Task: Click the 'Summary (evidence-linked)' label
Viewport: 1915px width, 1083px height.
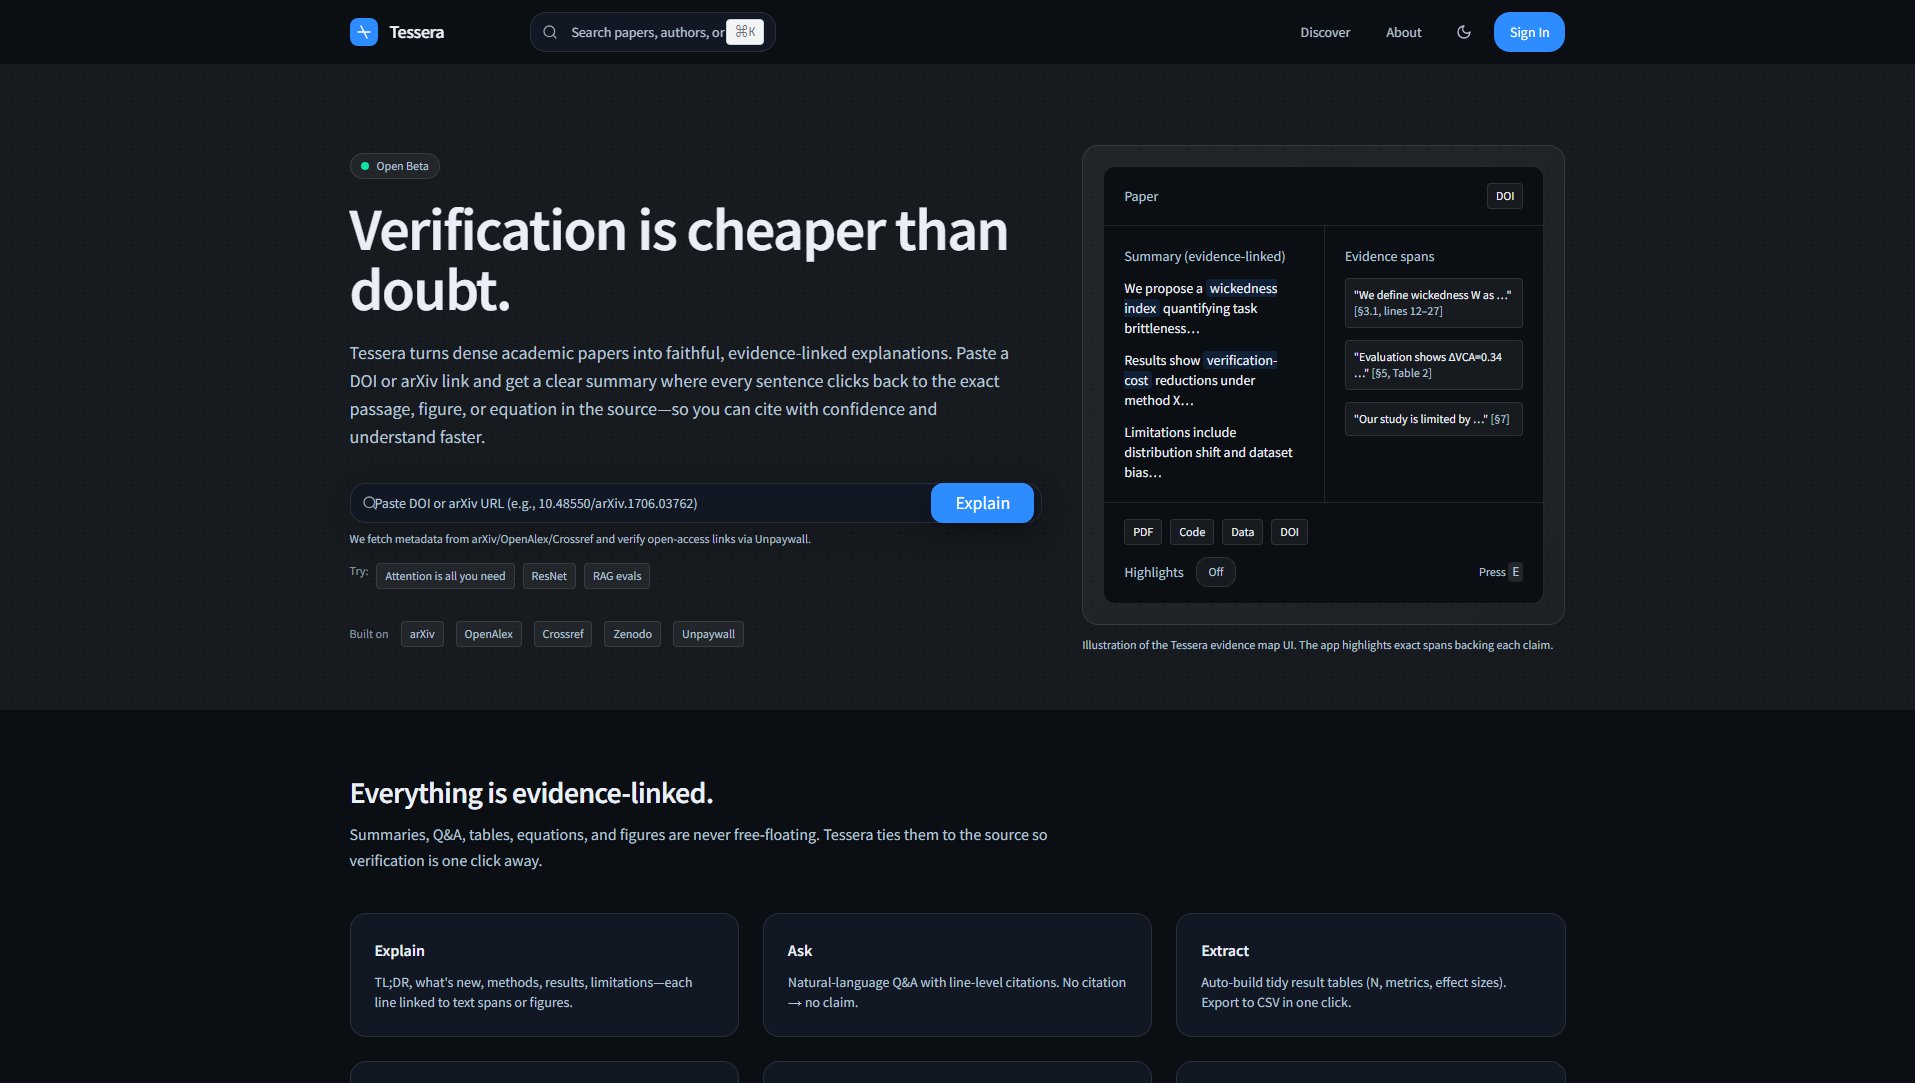Action: [x=1204, y=256]
